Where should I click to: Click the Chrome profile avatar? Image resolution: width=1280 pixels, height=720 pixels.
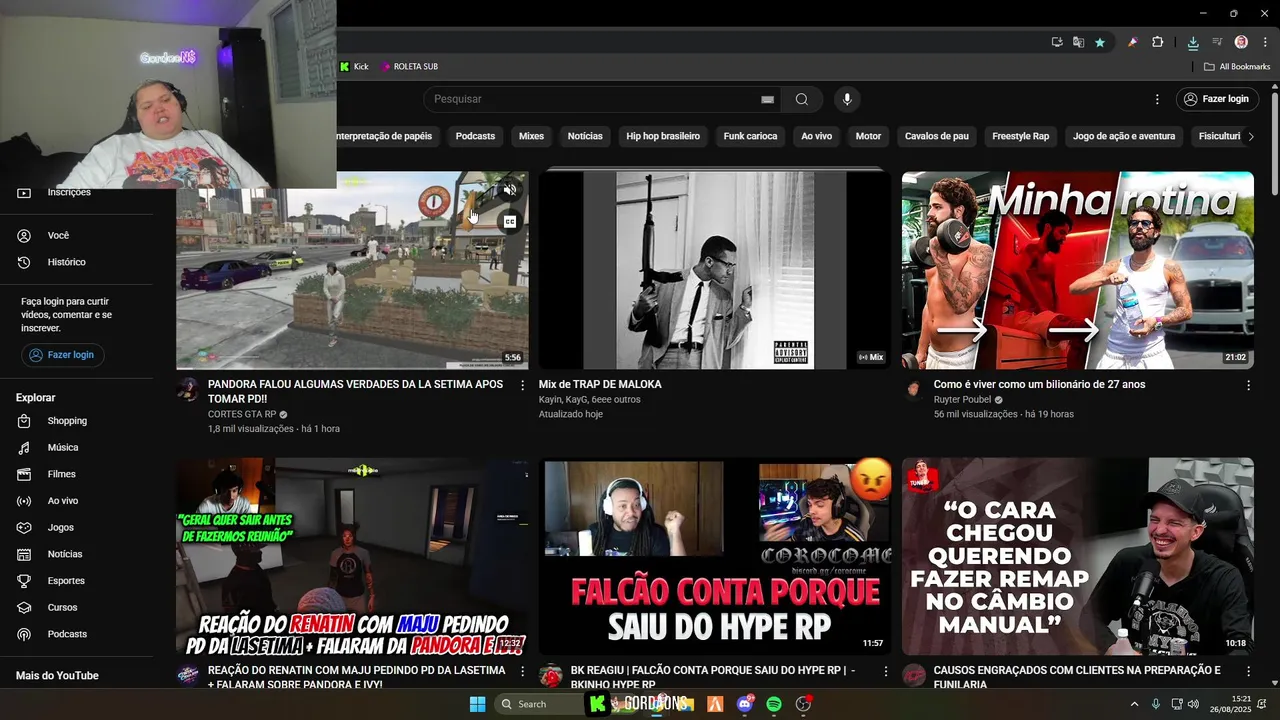[1241, 42]
